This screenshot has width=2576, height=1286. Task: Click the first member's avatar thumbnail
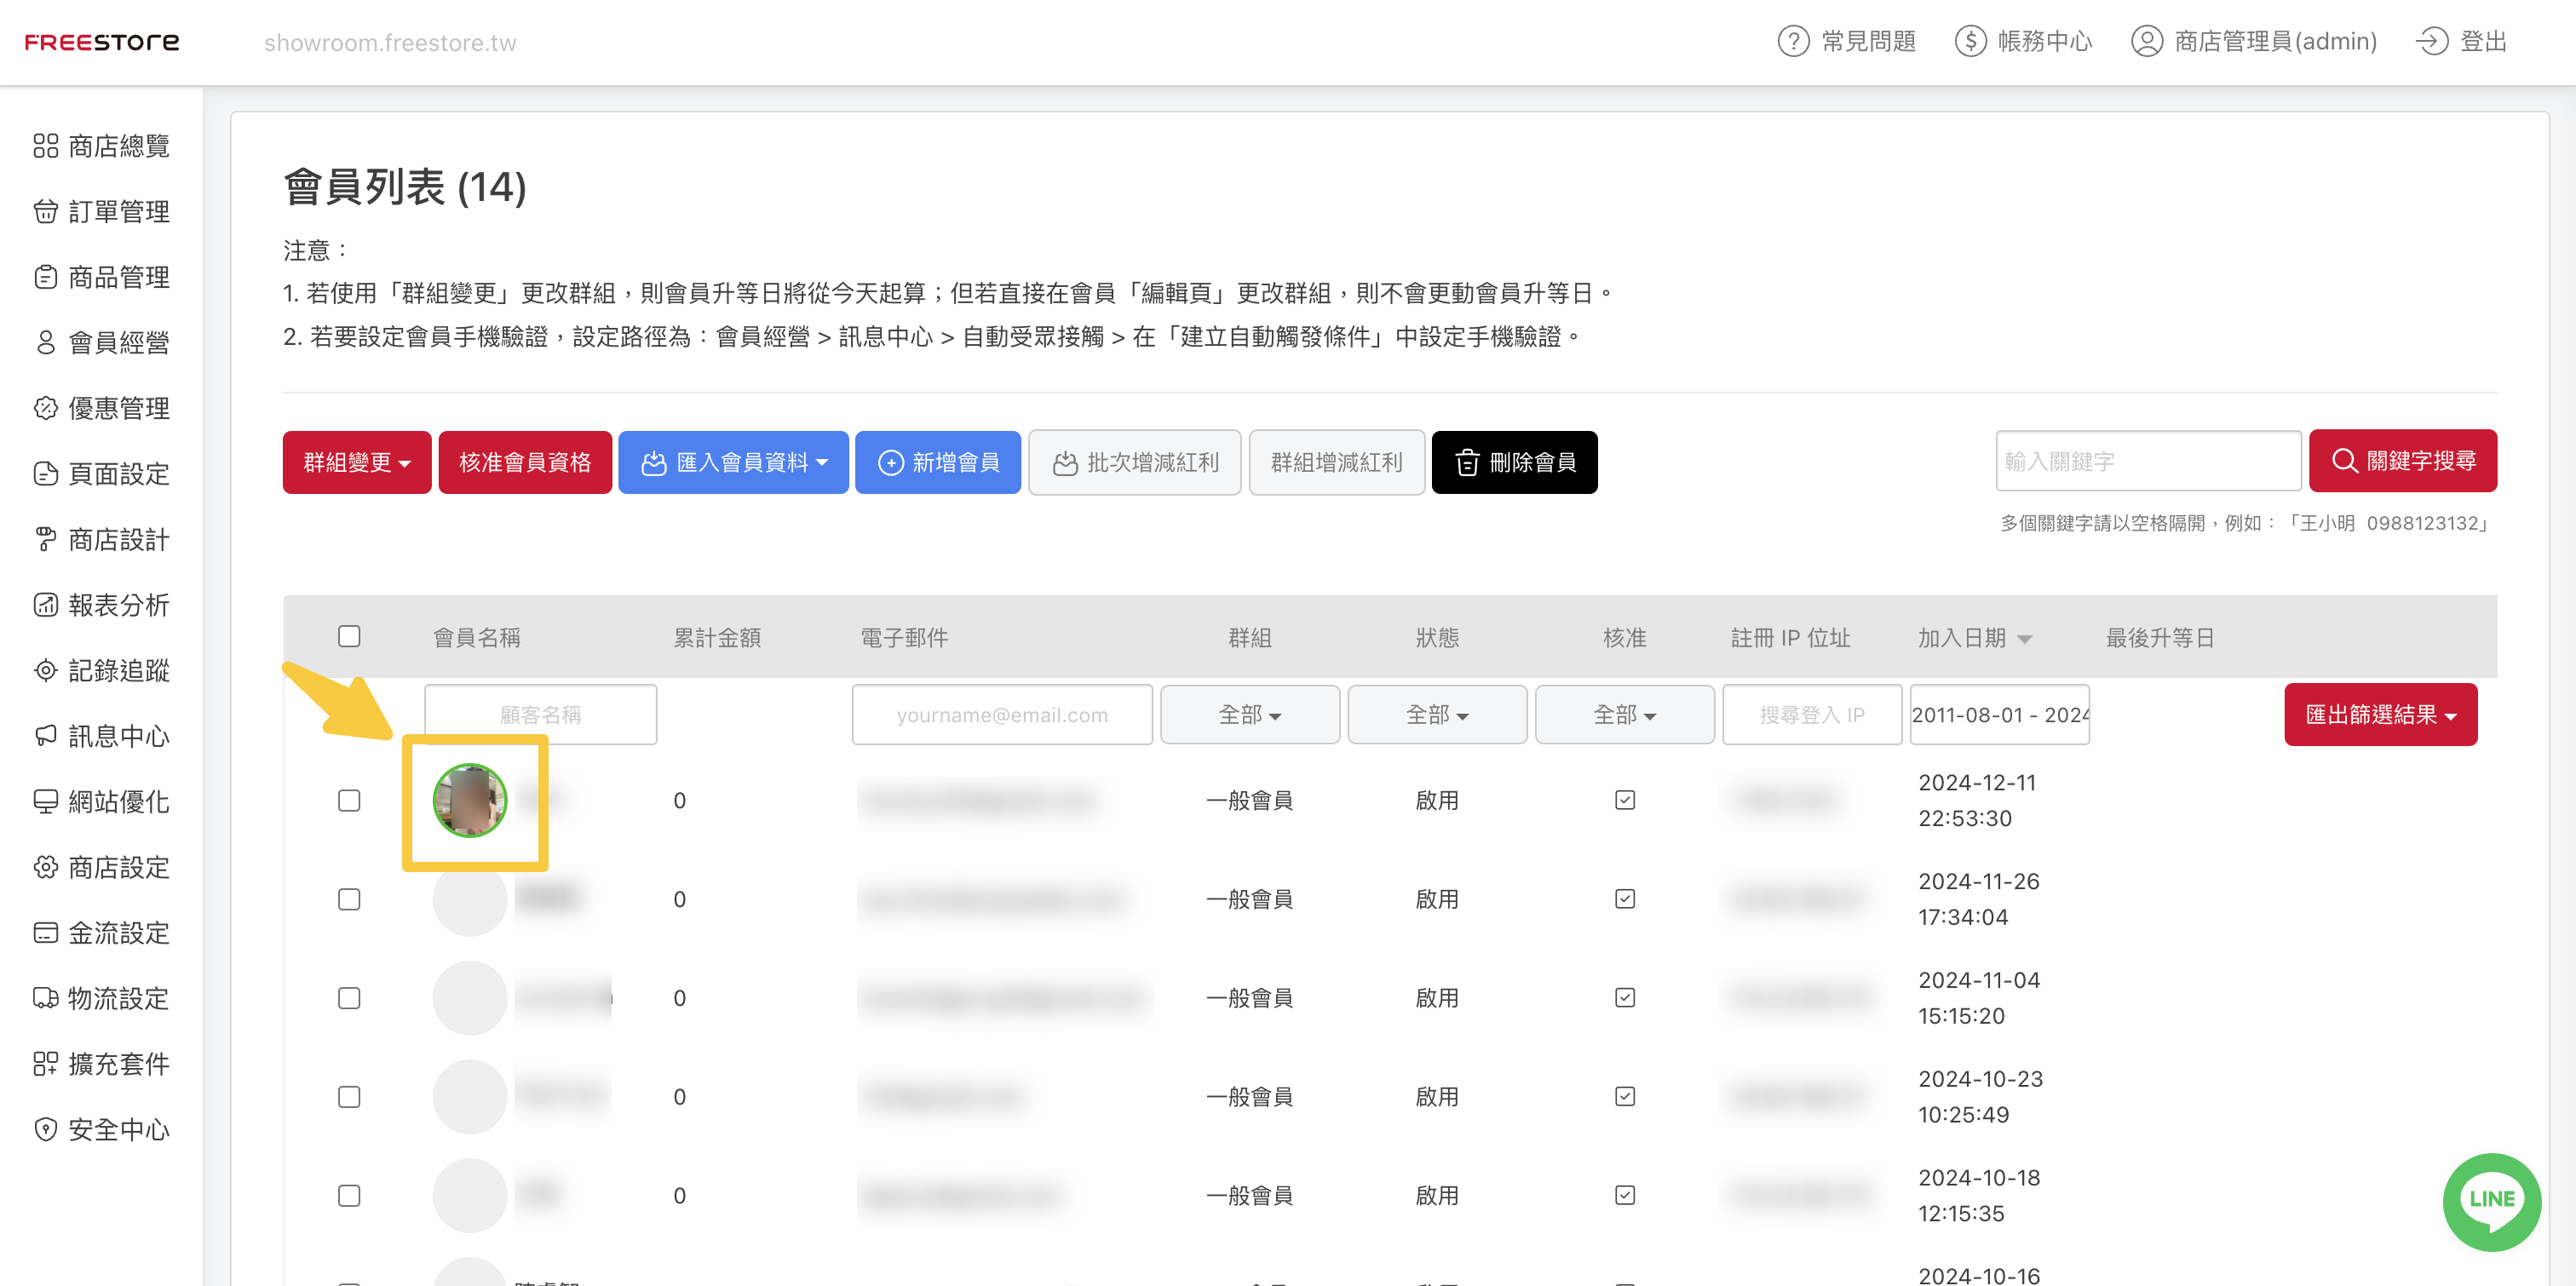(469, 801)
